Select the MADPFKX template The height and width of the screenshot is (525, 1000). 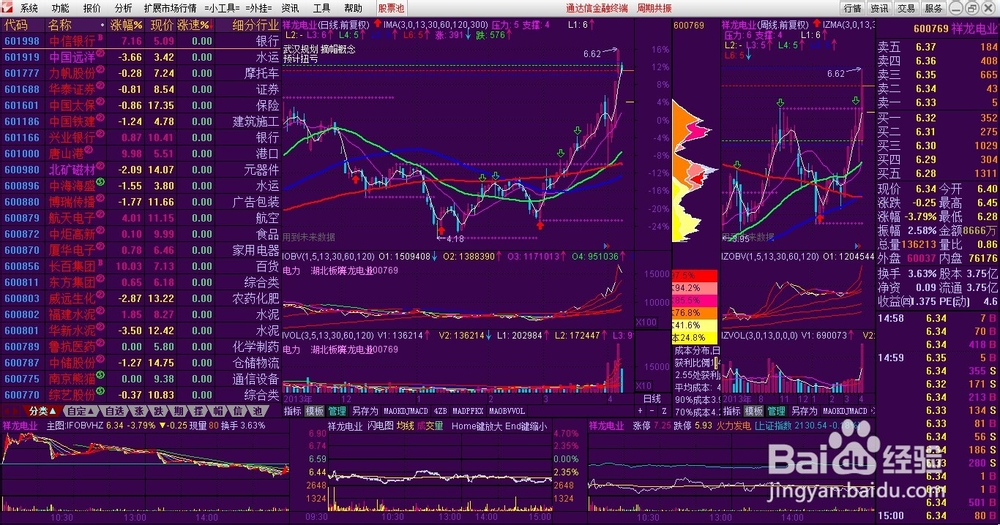point(467,411)
